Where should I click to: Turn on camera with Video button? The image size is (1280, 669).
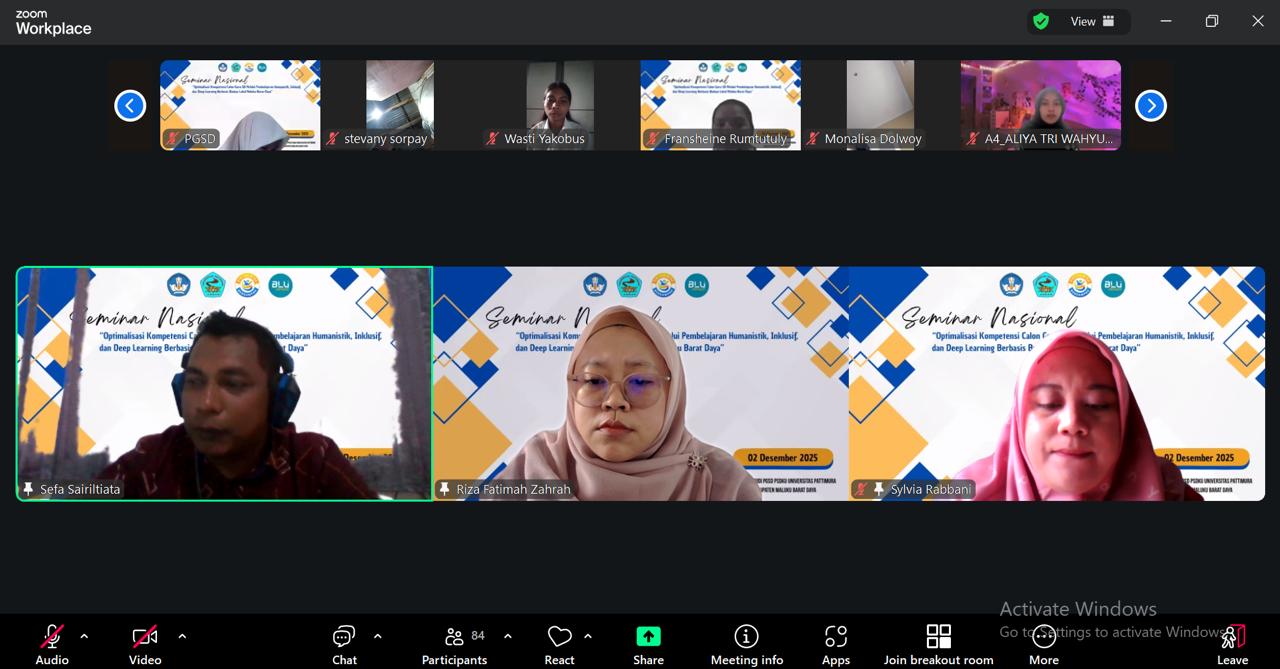click(145, 643)
